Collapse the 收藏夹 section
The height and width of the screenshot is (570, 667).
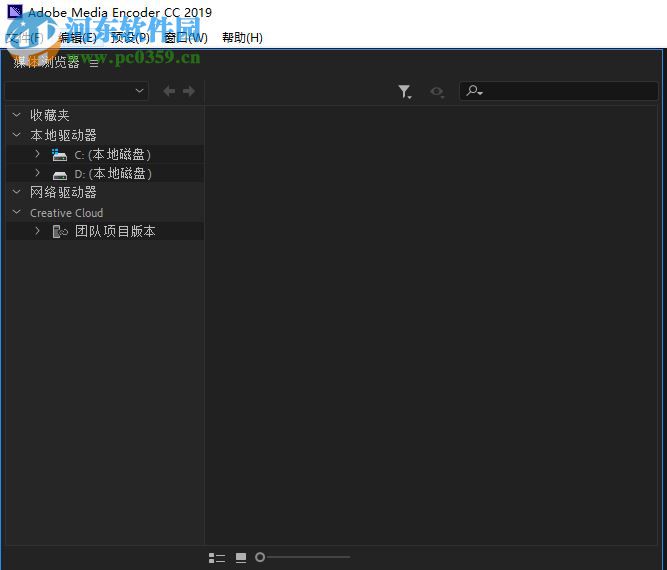pyautogui.click(x=17, y=115)
